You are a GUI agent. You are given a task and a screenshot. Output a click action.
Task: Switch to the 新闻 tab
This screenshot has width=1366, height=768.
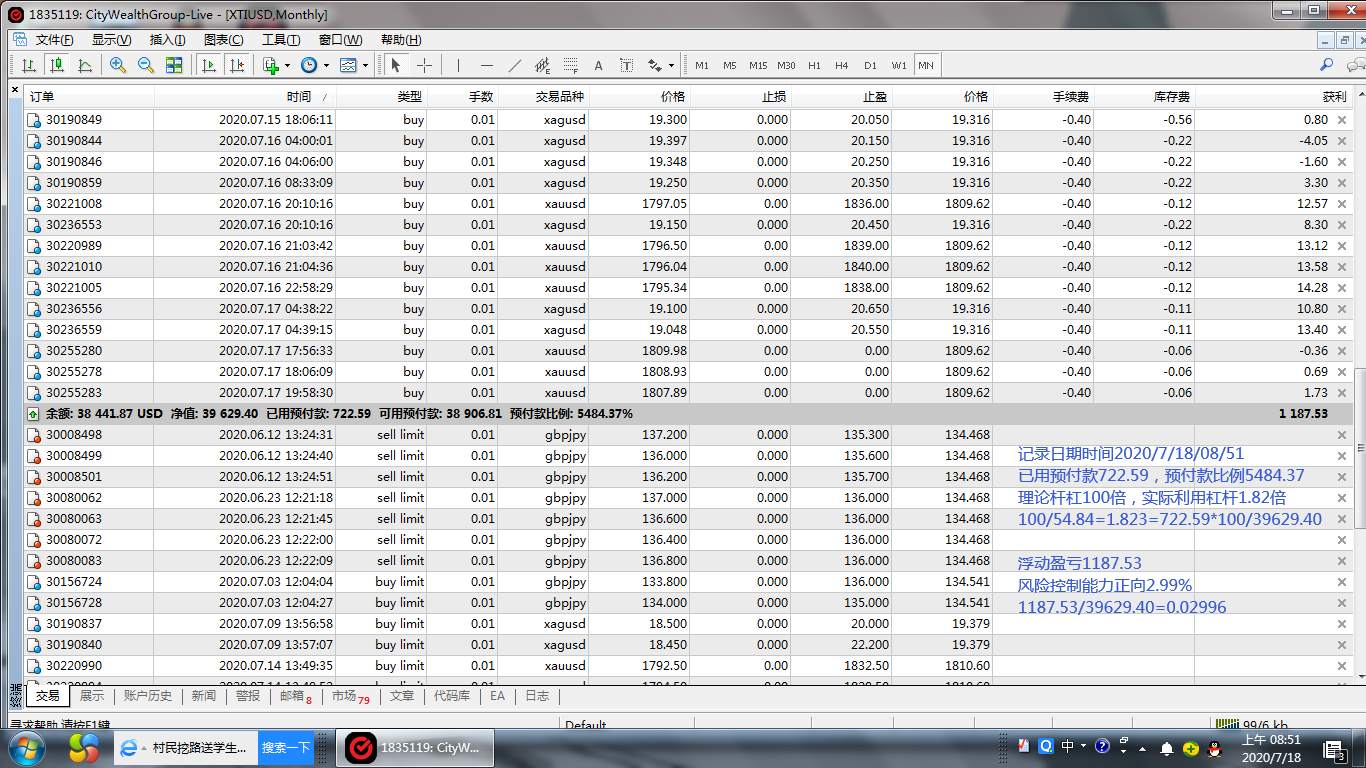click(x=204, y=696)
